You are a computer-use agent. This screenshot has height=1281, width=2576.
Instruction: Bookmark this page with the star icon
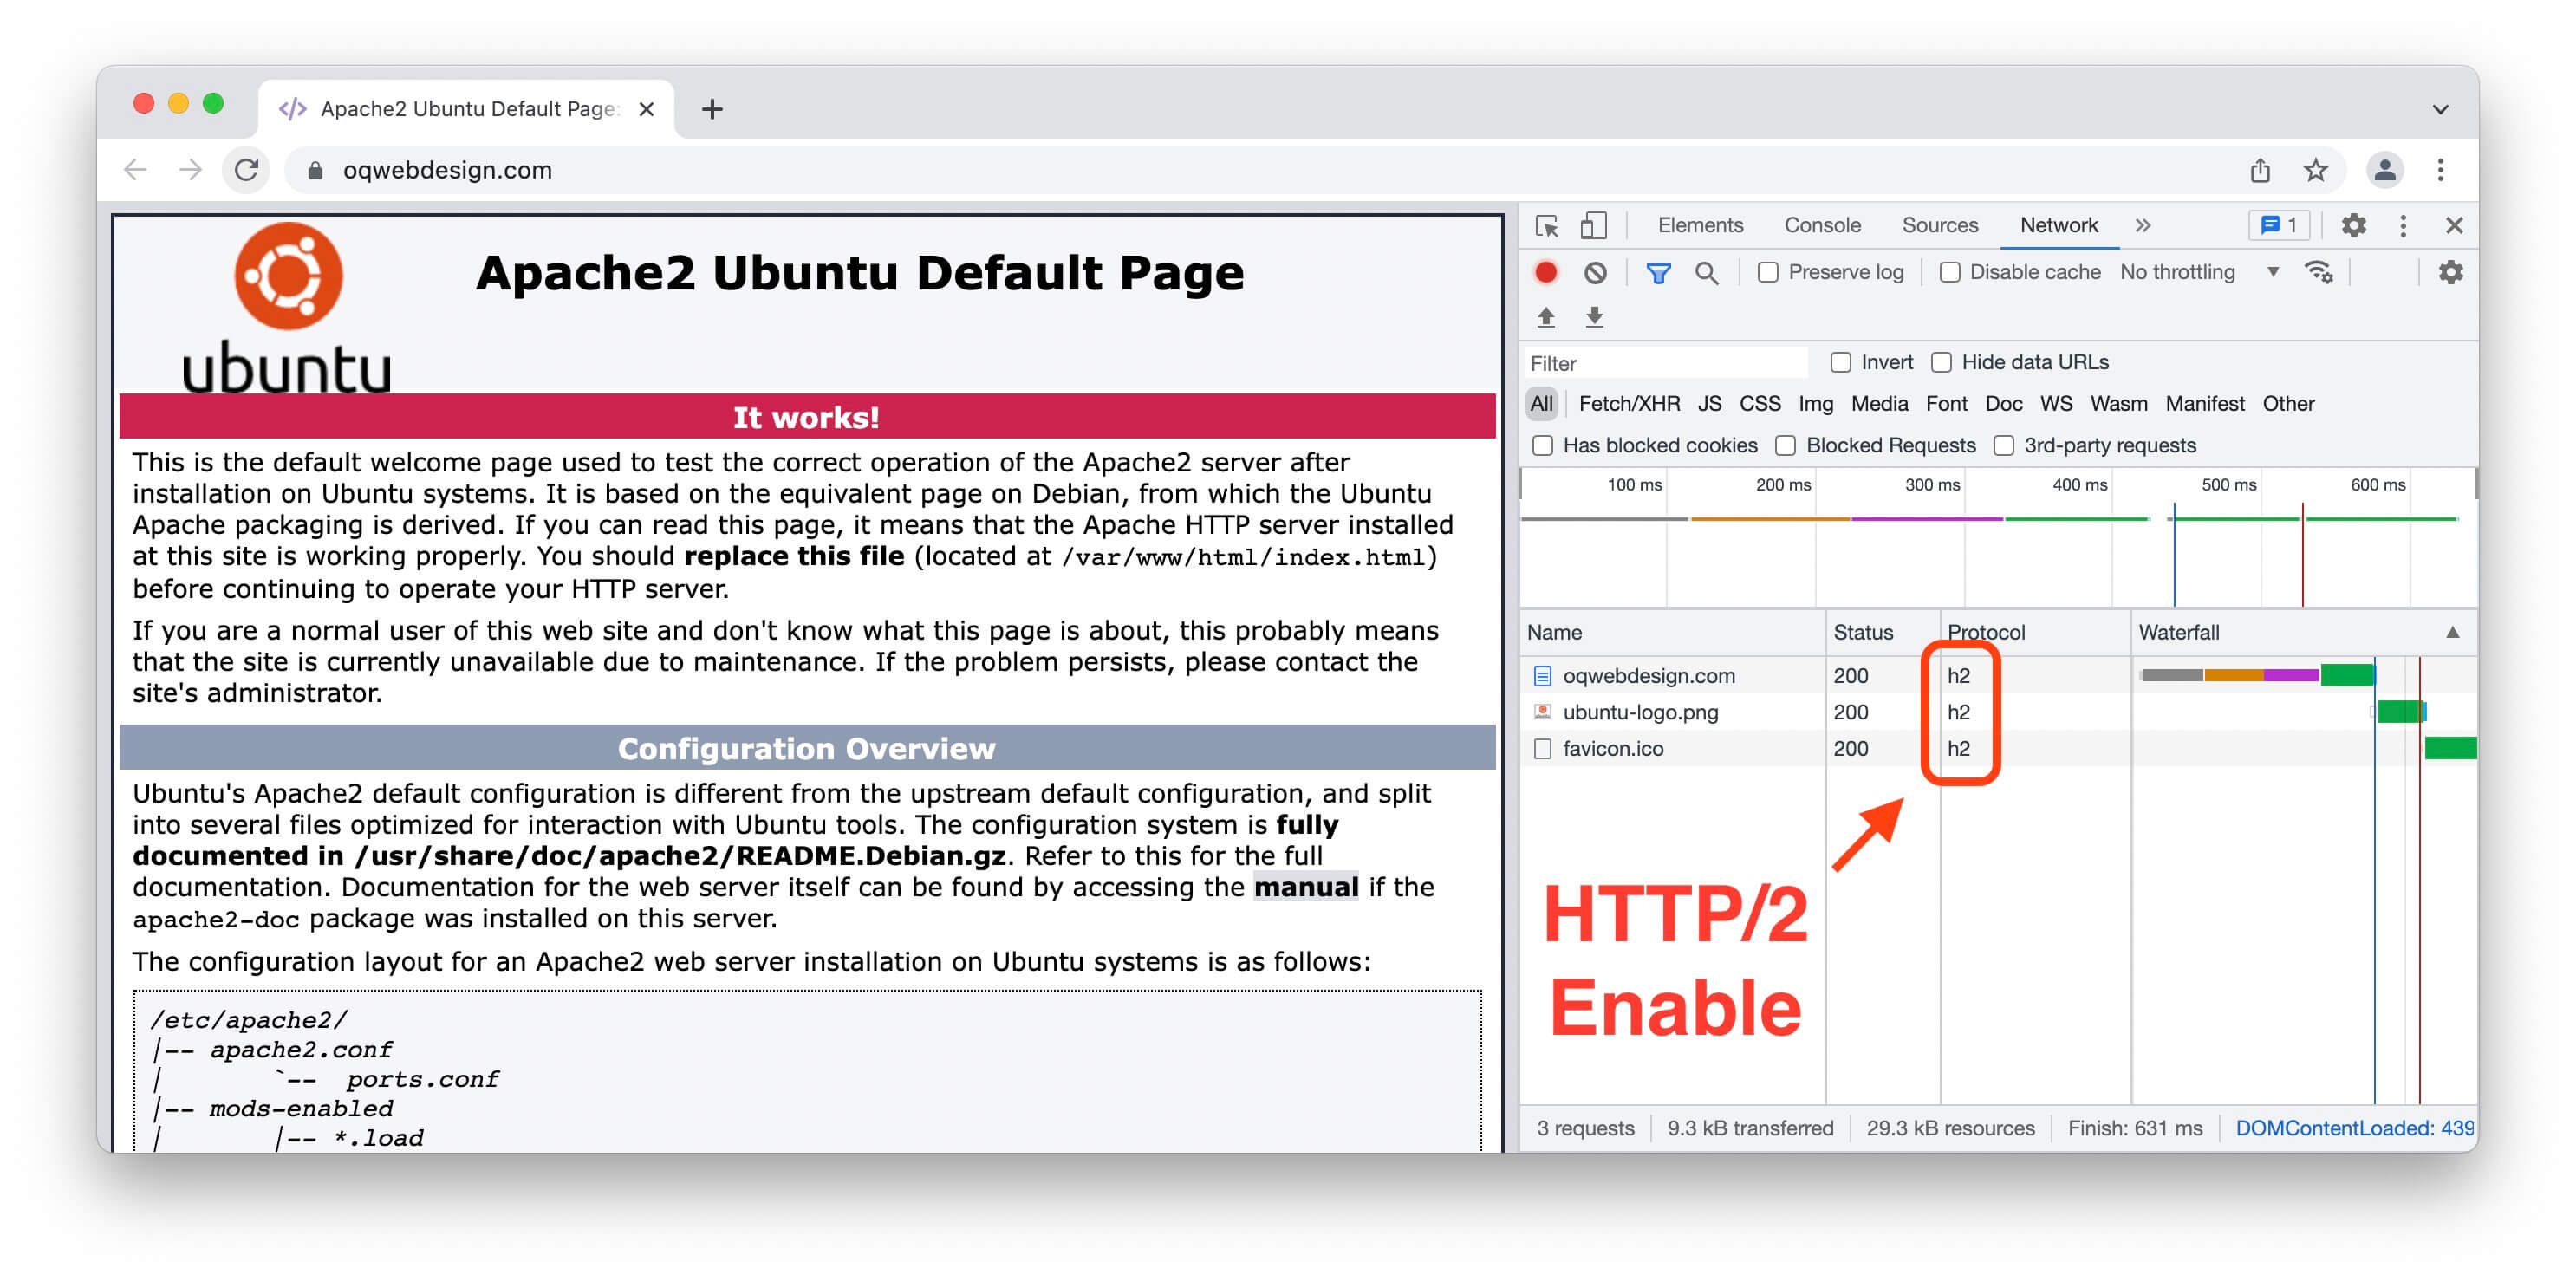(2315, 170)
